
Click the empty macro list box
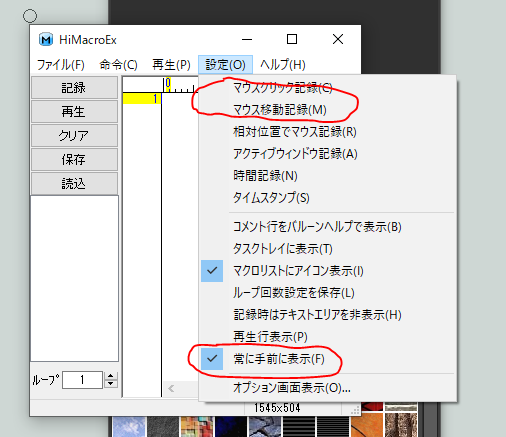(x=75, y=278)
